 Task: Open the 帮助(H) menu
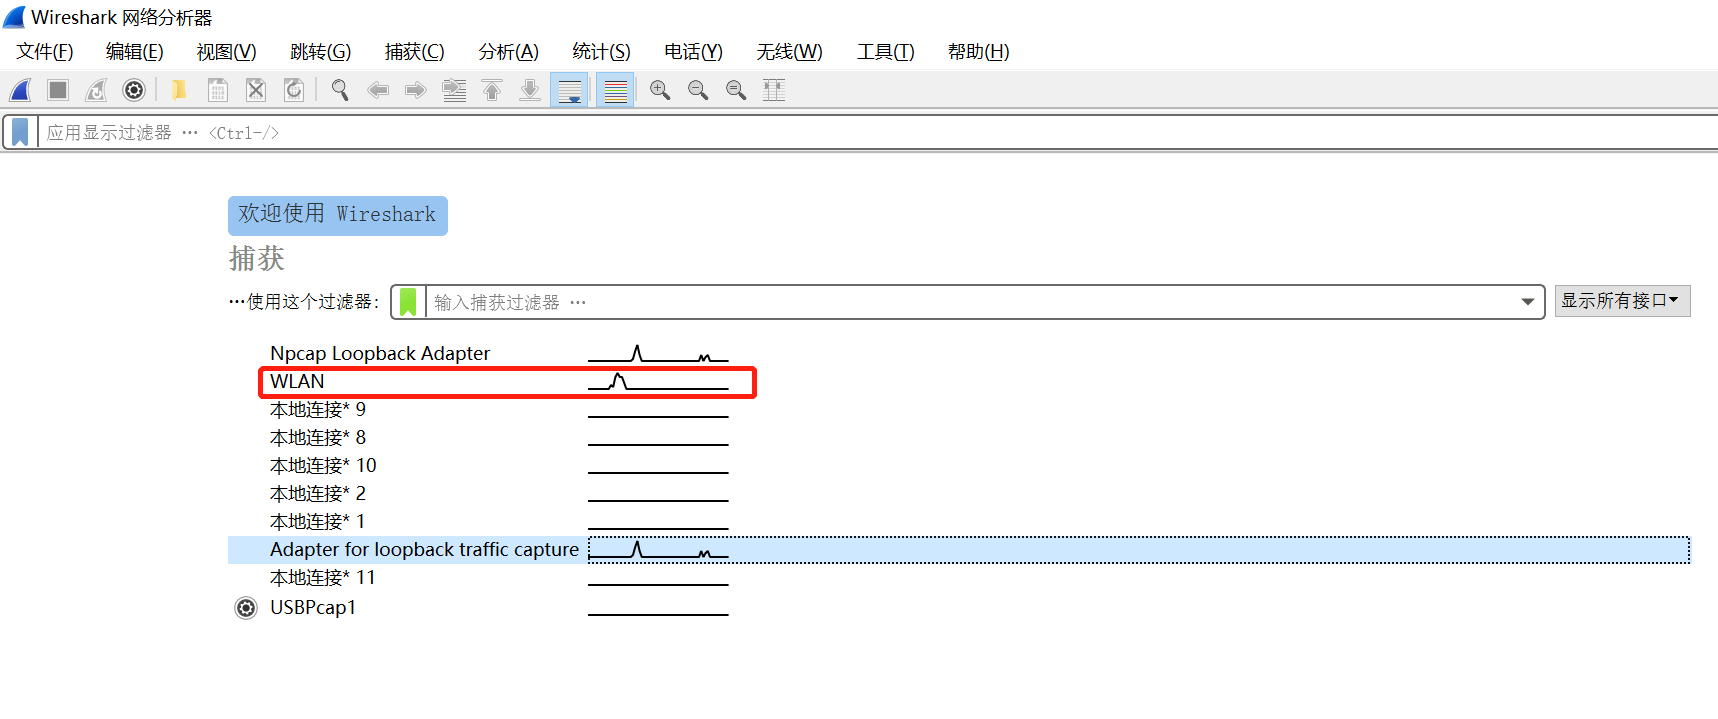pos(979,52)
